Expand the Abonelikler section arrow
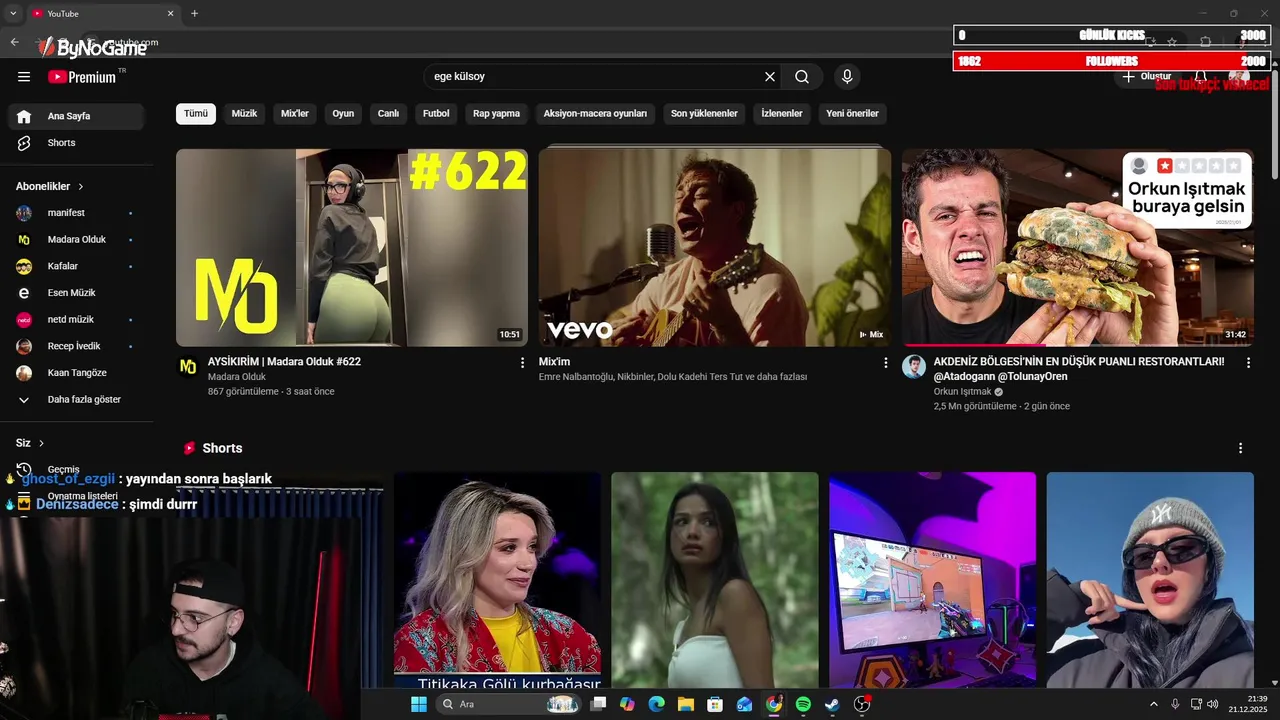Screen dimensions: 1280x720 [81, 187]
